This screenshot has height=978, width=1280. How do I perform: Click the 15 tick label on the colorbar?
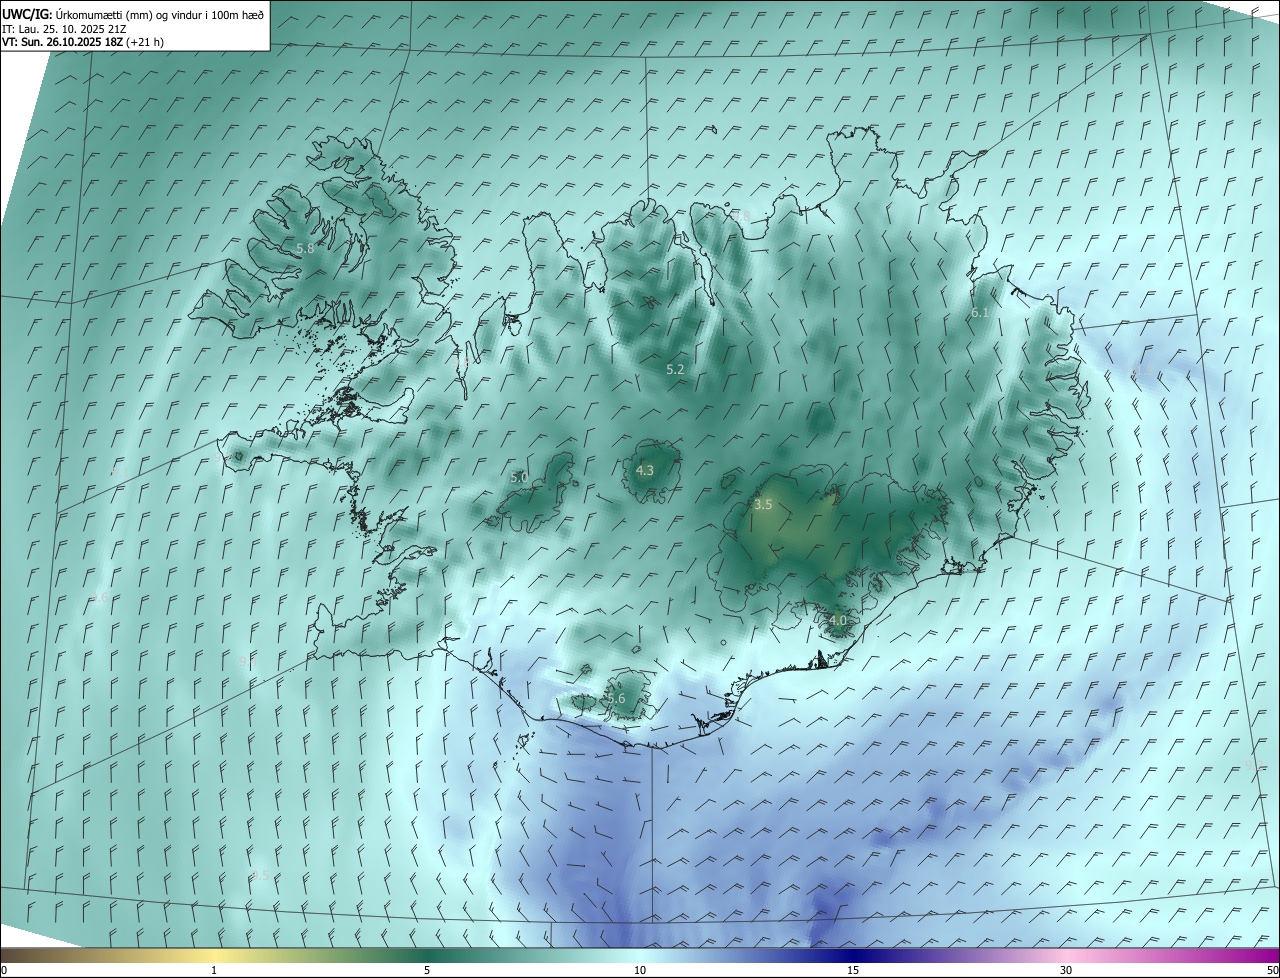[853, 970]
